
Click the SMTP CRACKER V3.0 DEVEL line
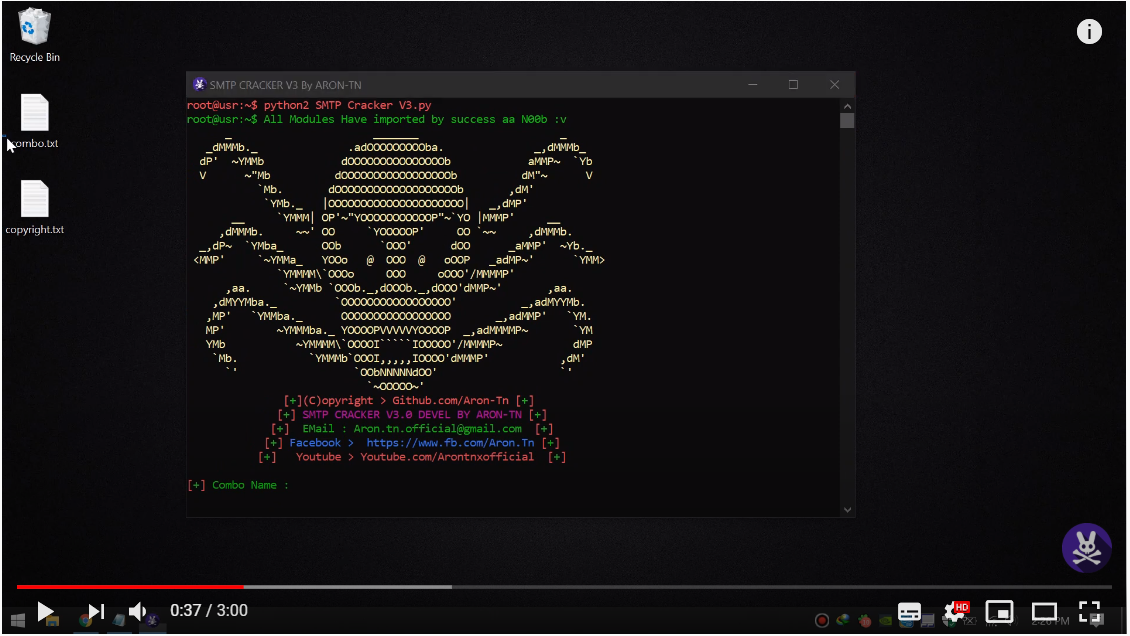(x=412, y=415)
